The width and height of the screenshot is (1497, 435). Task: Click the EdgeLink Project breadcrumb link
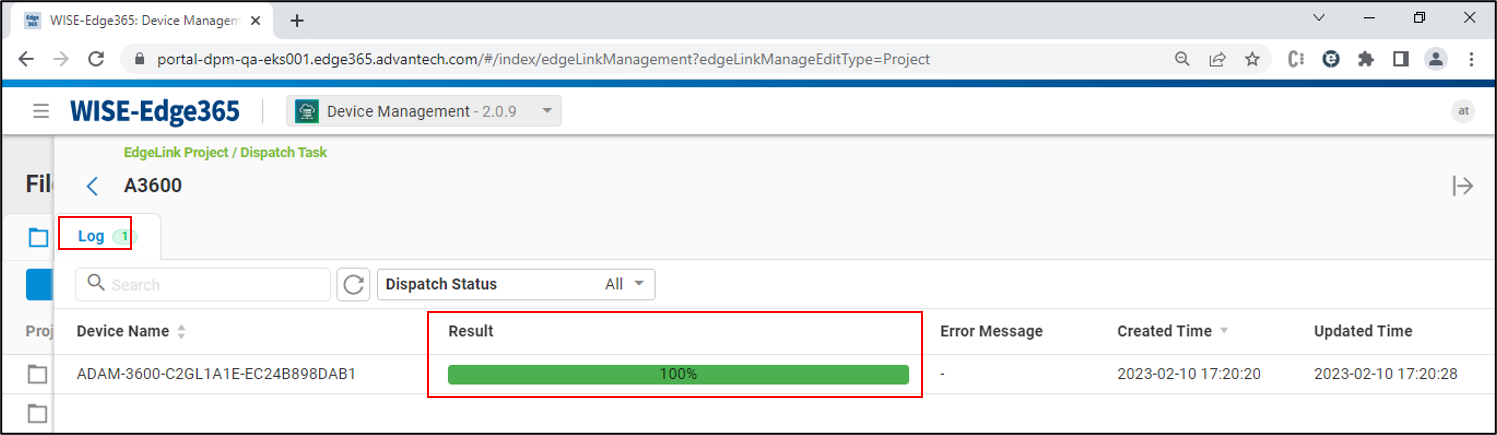click(176, 153)
